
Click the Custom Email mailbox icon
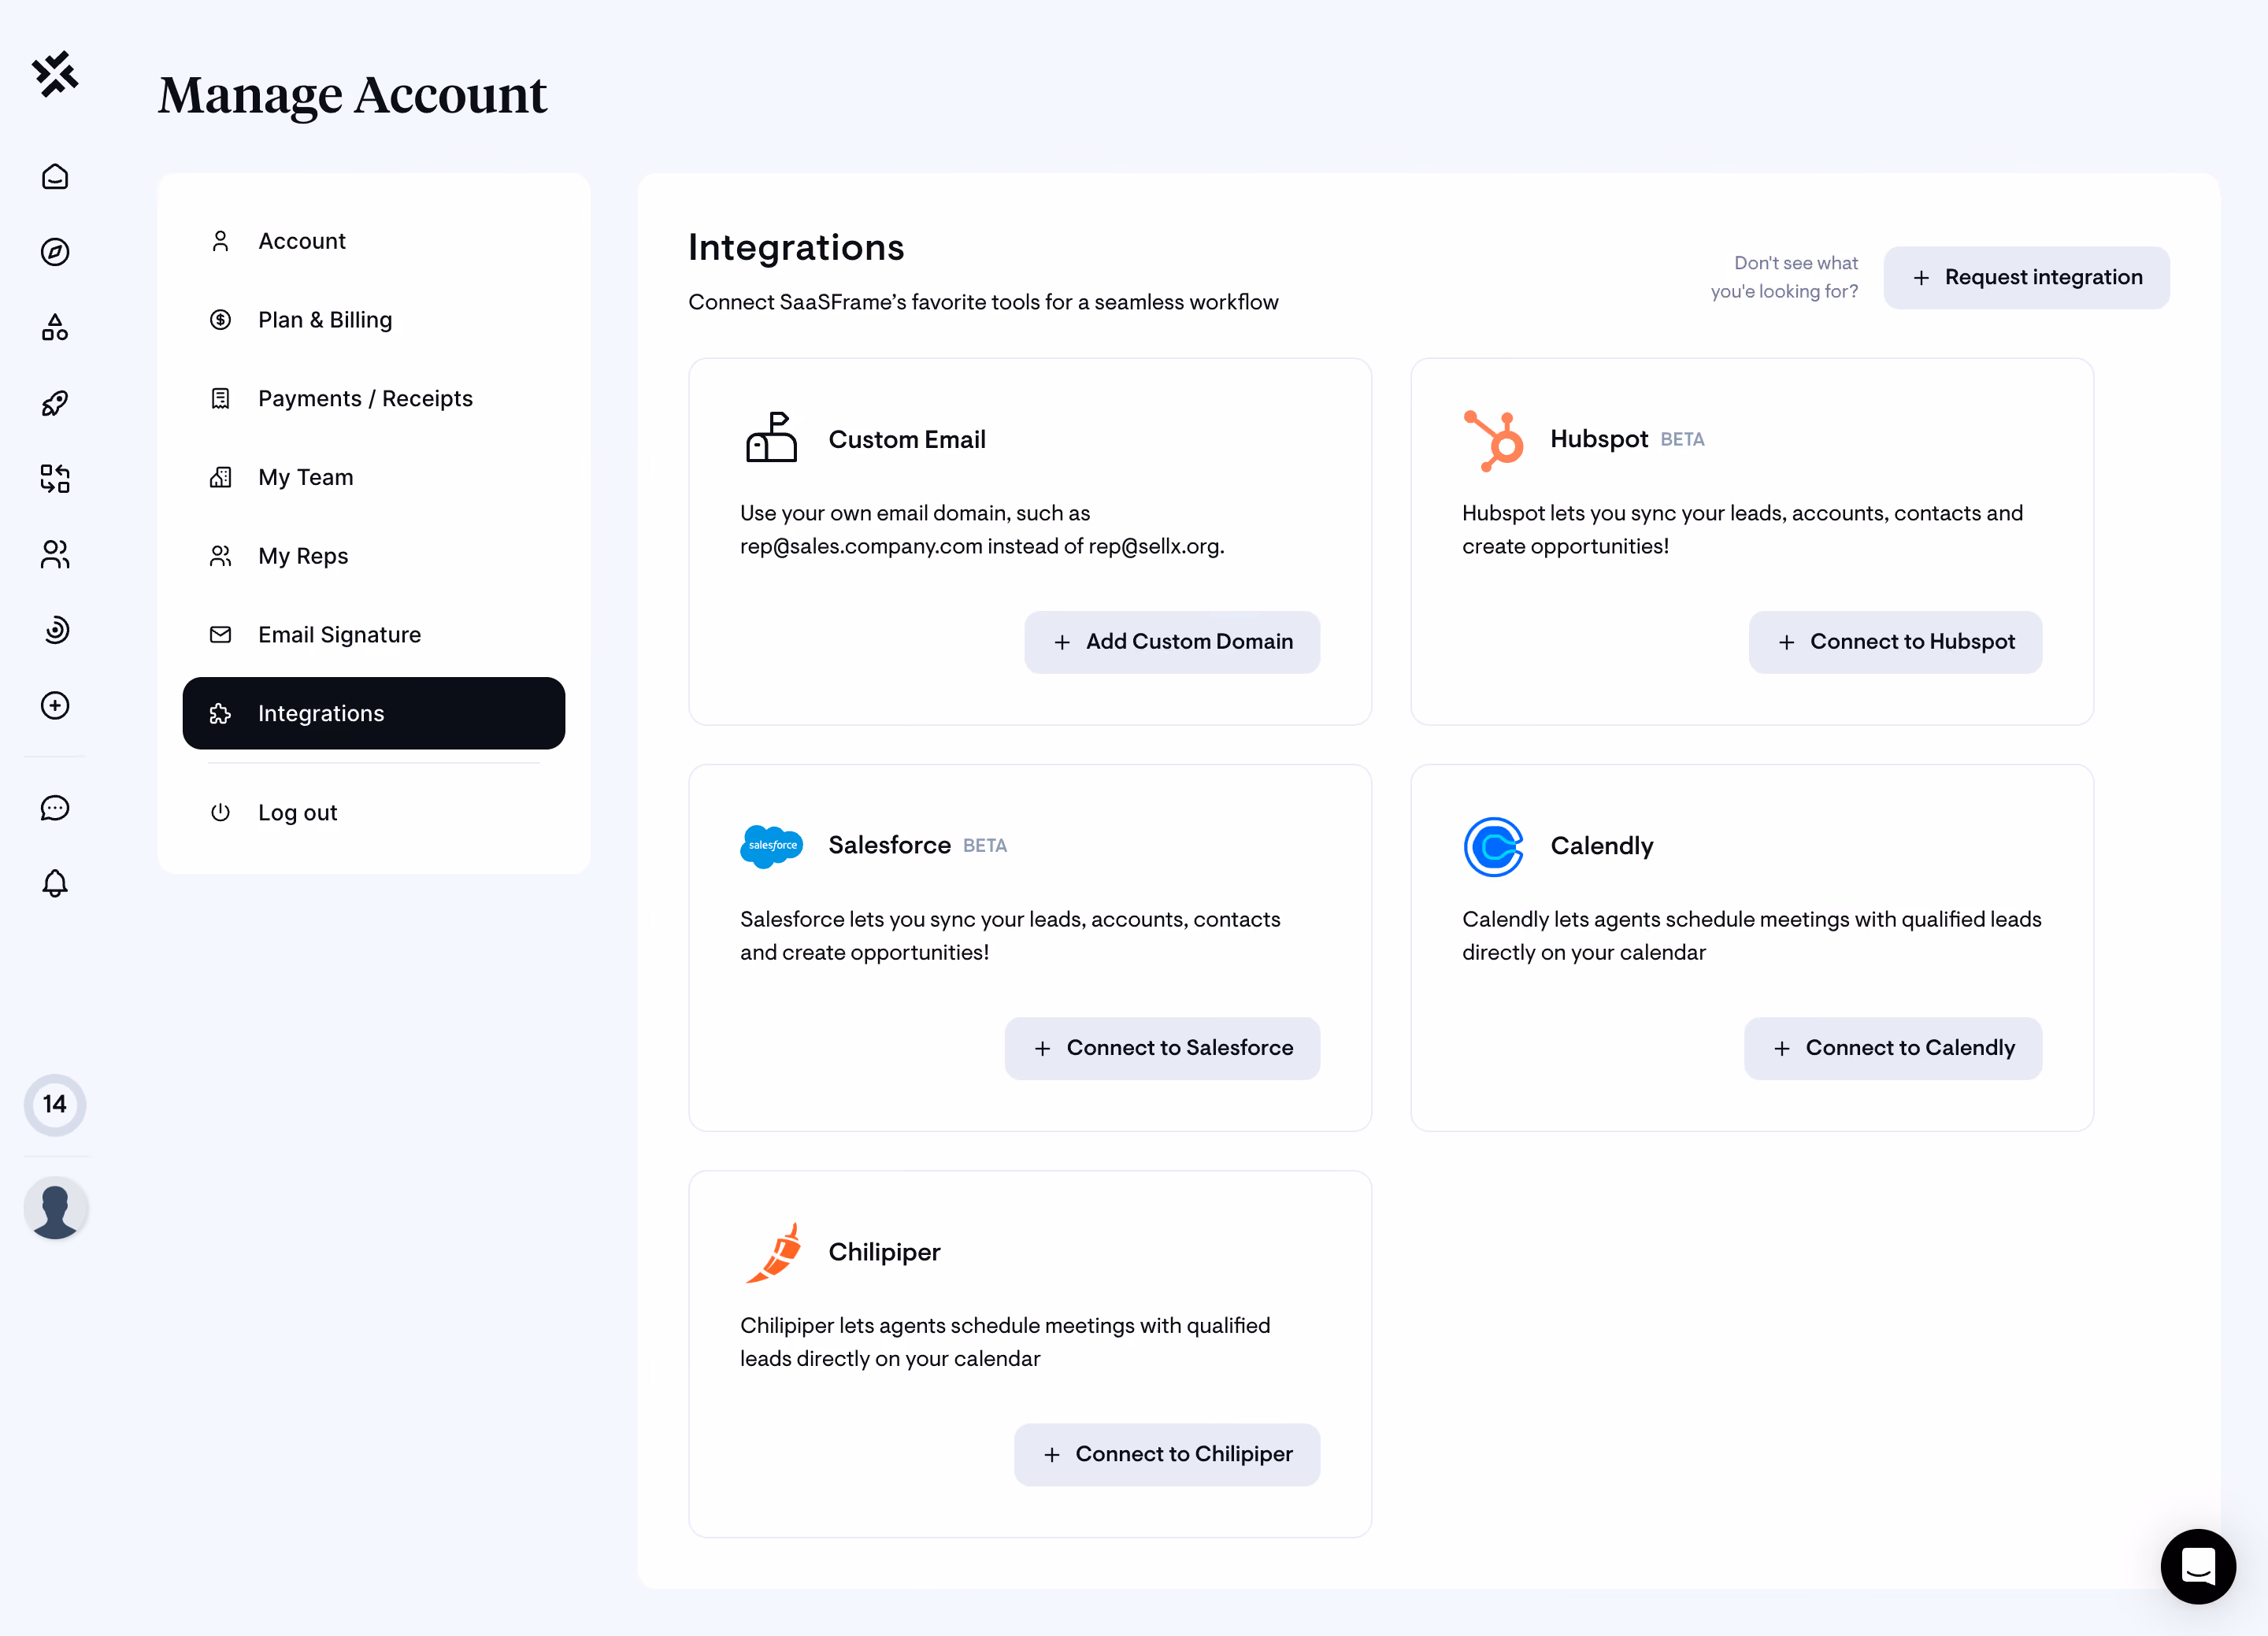pos(771,438)
